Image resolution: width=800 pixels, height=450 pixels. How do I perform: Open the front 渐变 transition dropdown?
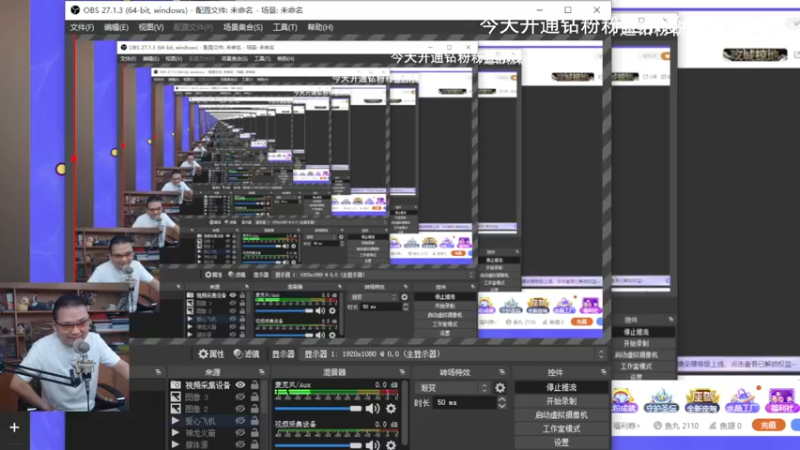coord(453,388)
